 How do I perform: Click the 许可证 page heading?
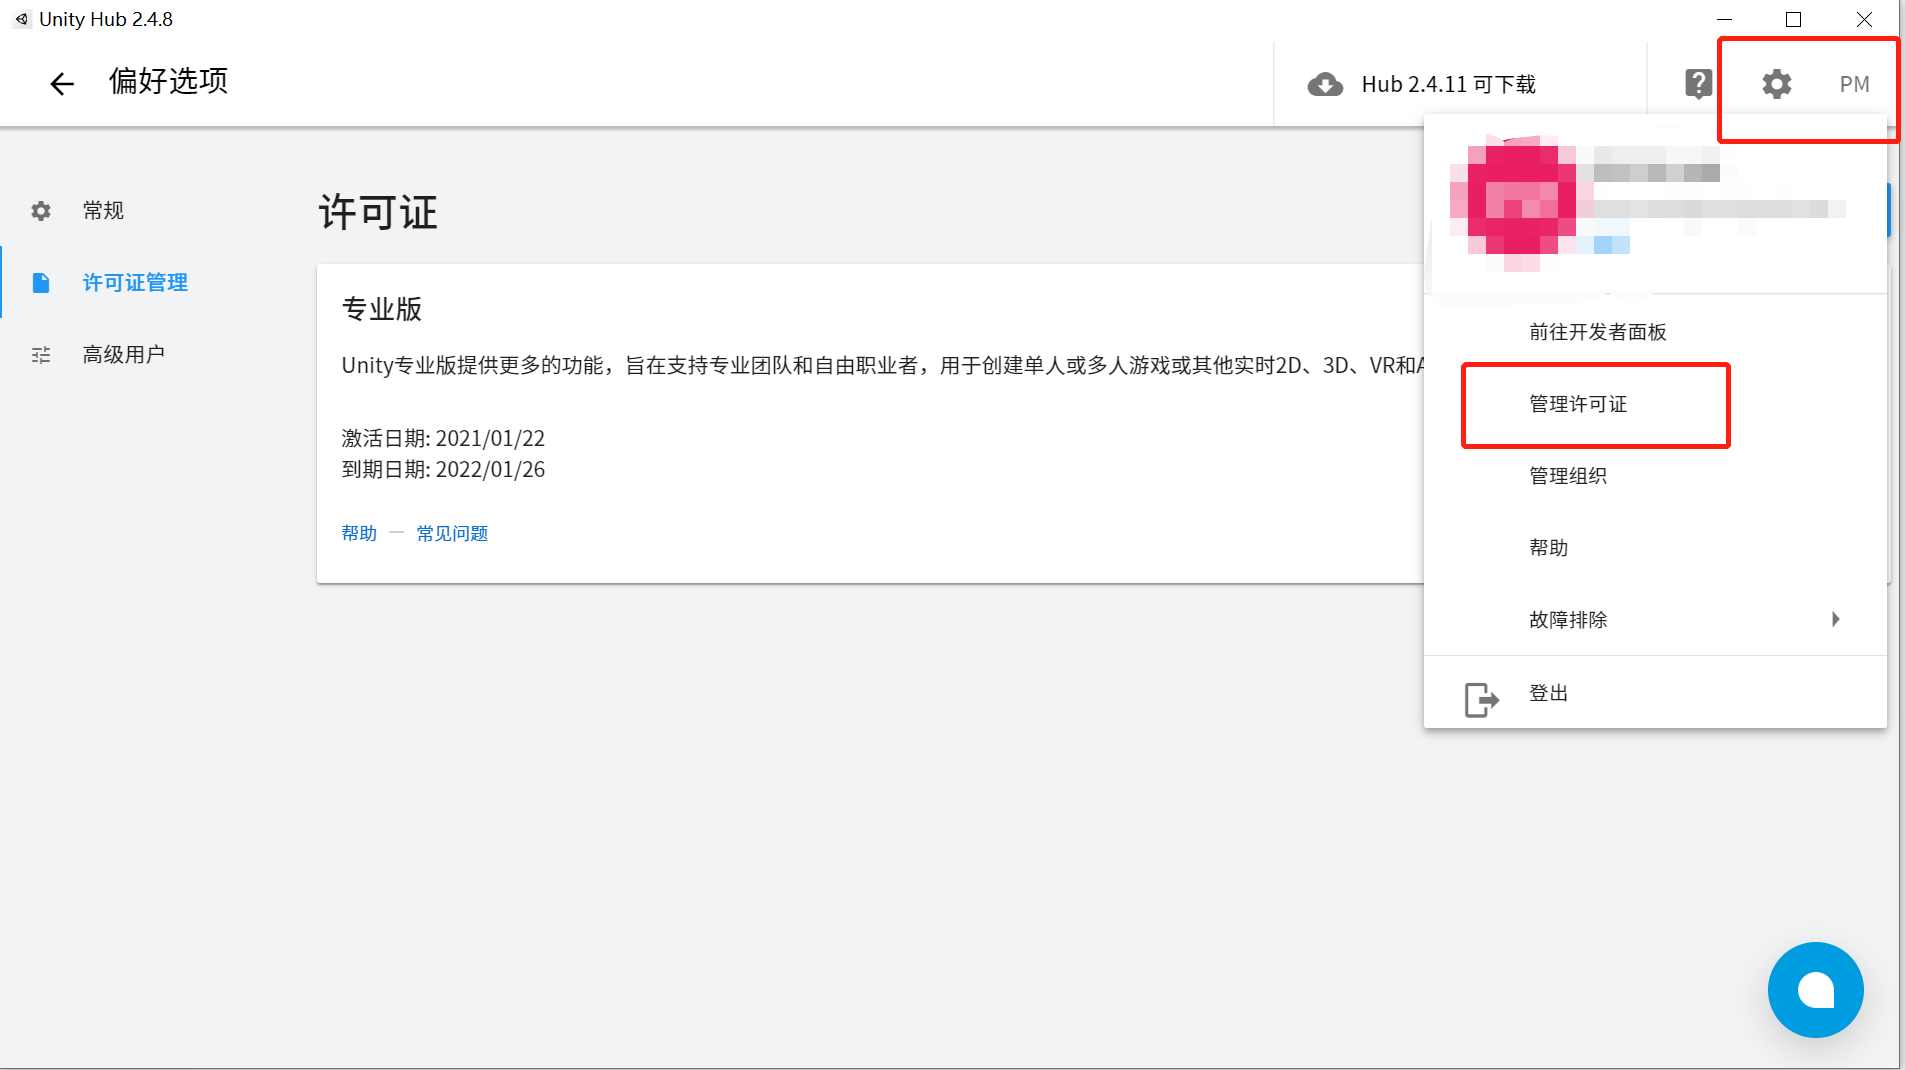[378, 213]
